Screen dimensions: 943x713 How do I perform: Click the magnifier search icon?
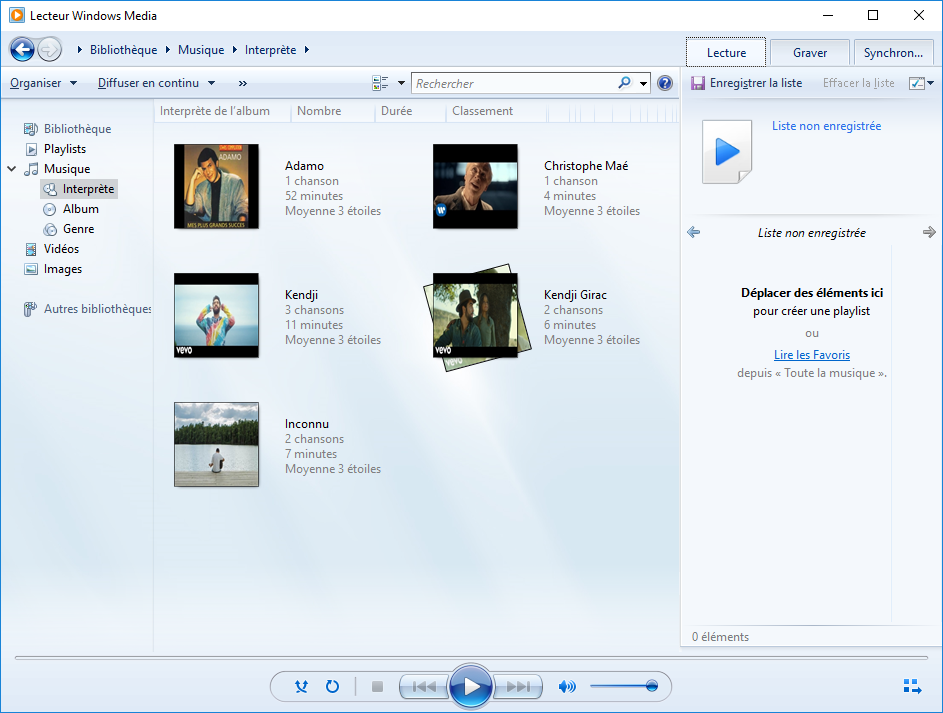(x=625, y=82)
